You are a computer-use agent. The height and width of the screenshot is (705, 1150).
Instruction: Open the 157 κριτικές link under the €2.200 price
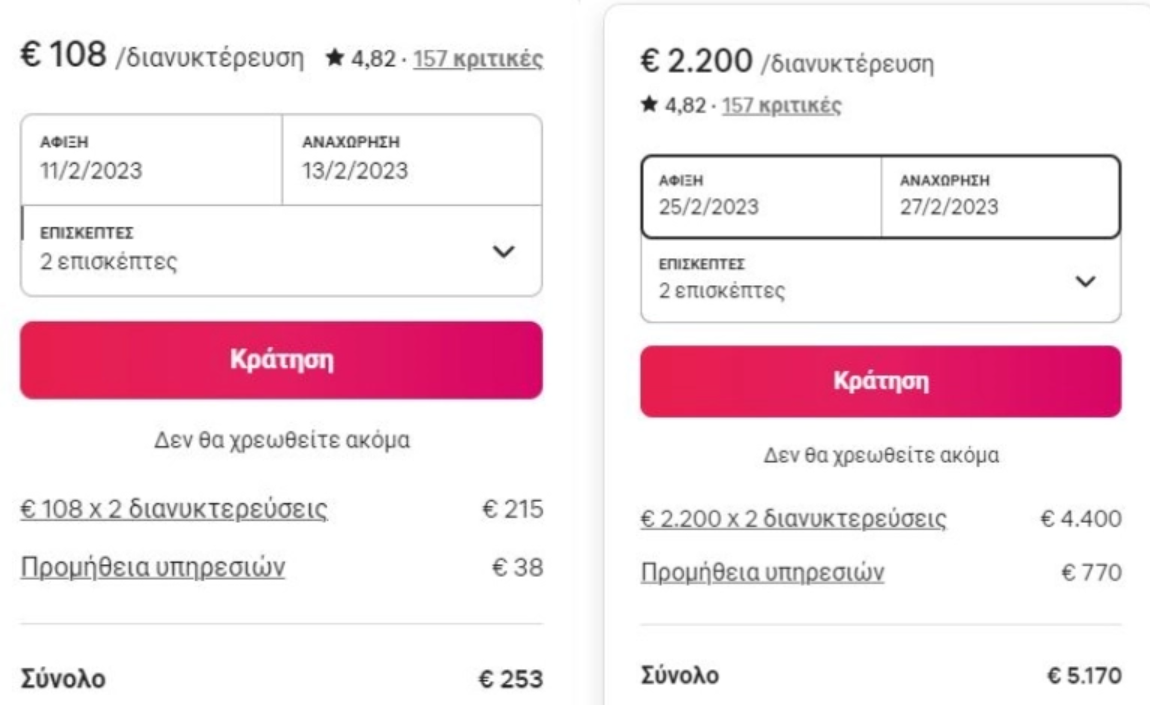(x=780, y=105)
